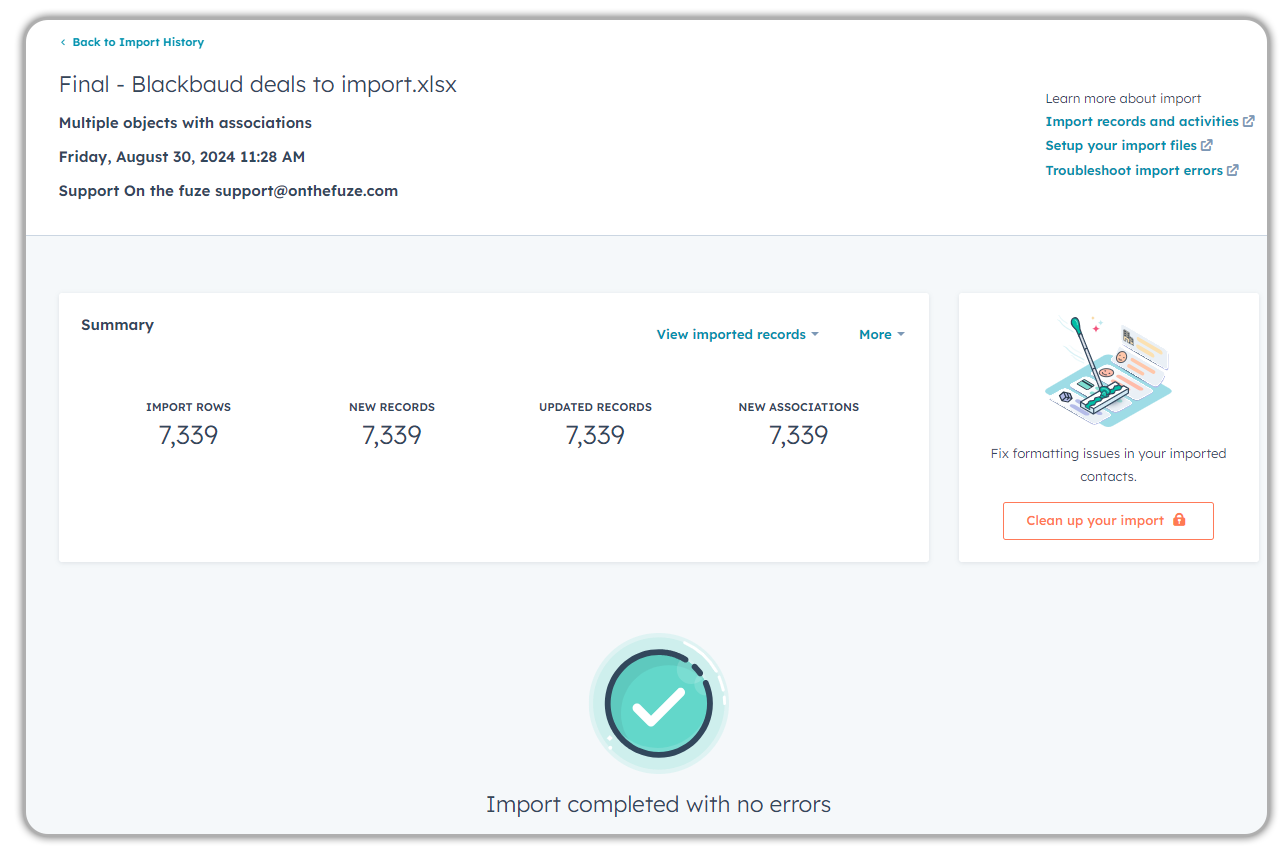Expand the View imported records dropdown
The height and width of the screenshot is (864, 1288).
pos(731,334)
